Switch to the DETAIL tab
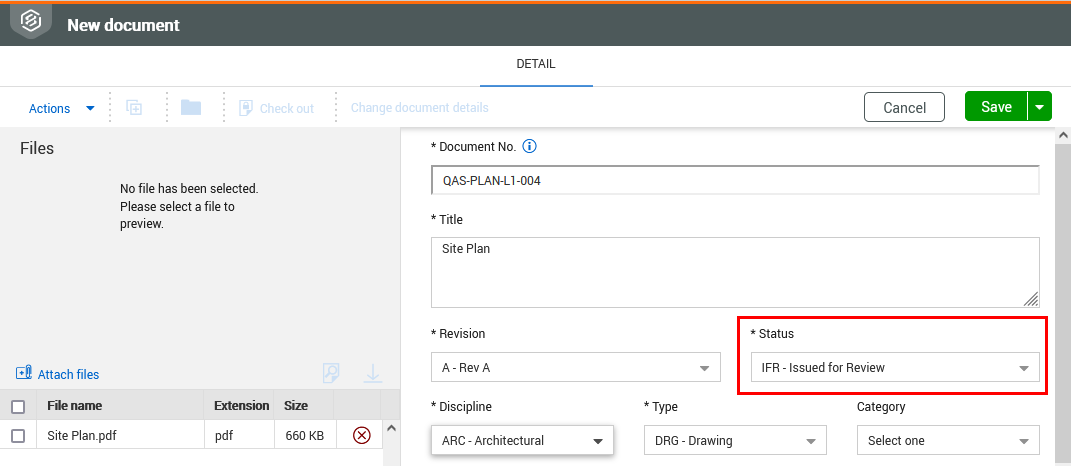 click(536, 64)
